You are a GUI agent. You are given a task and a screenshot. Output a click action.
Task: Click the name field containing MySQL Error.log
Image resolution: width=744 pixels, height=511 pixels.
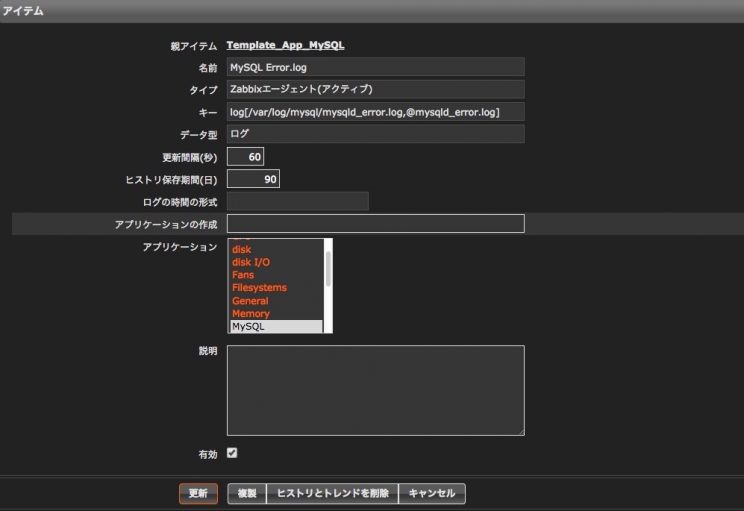pos(375,67)
